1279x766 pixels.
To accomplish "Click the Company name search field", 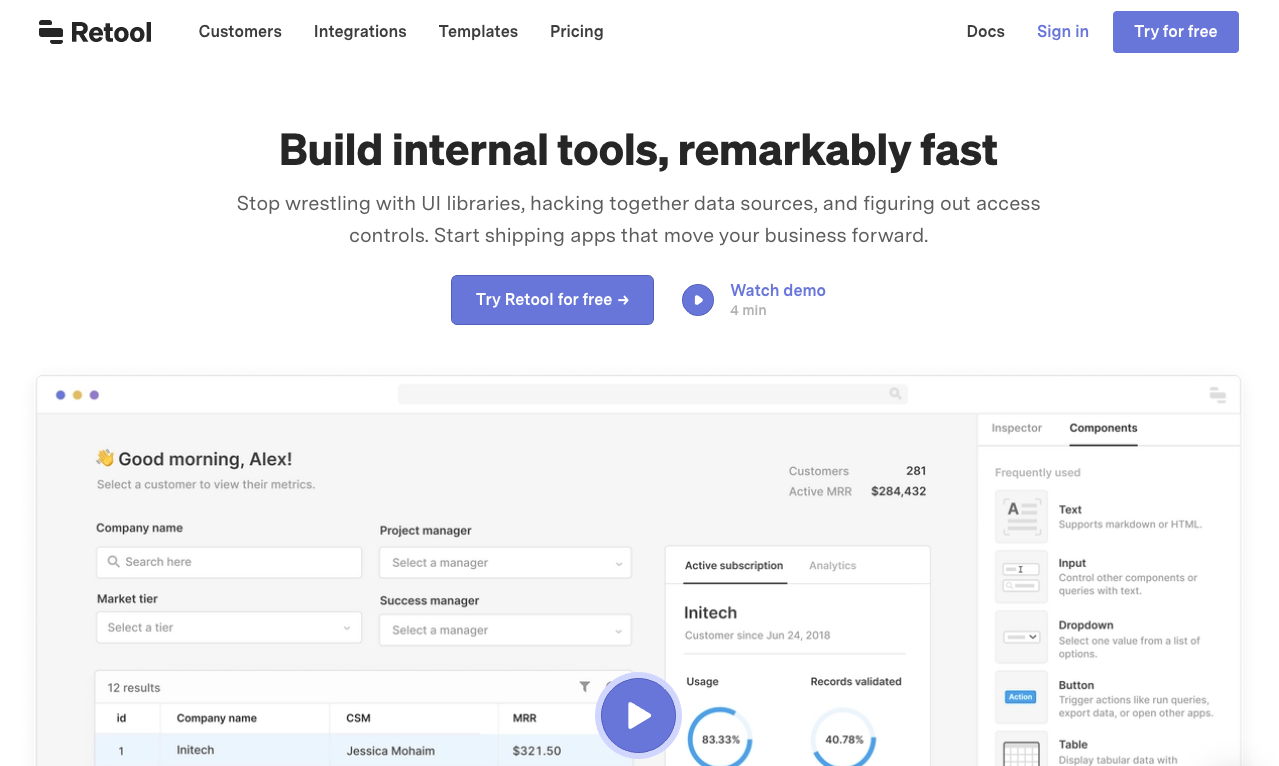I will (x=228, y=562).
